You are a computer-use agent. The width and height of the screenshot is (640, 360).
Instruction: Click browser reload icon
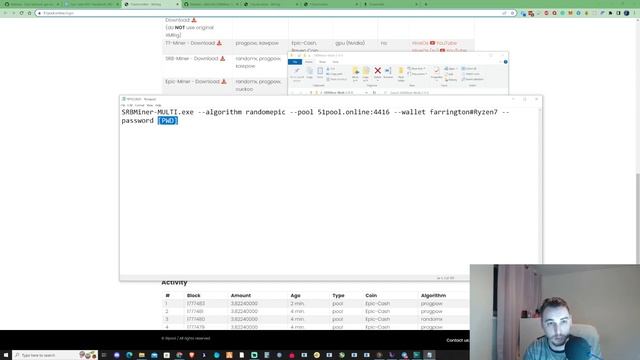click(x=21, y=13)
